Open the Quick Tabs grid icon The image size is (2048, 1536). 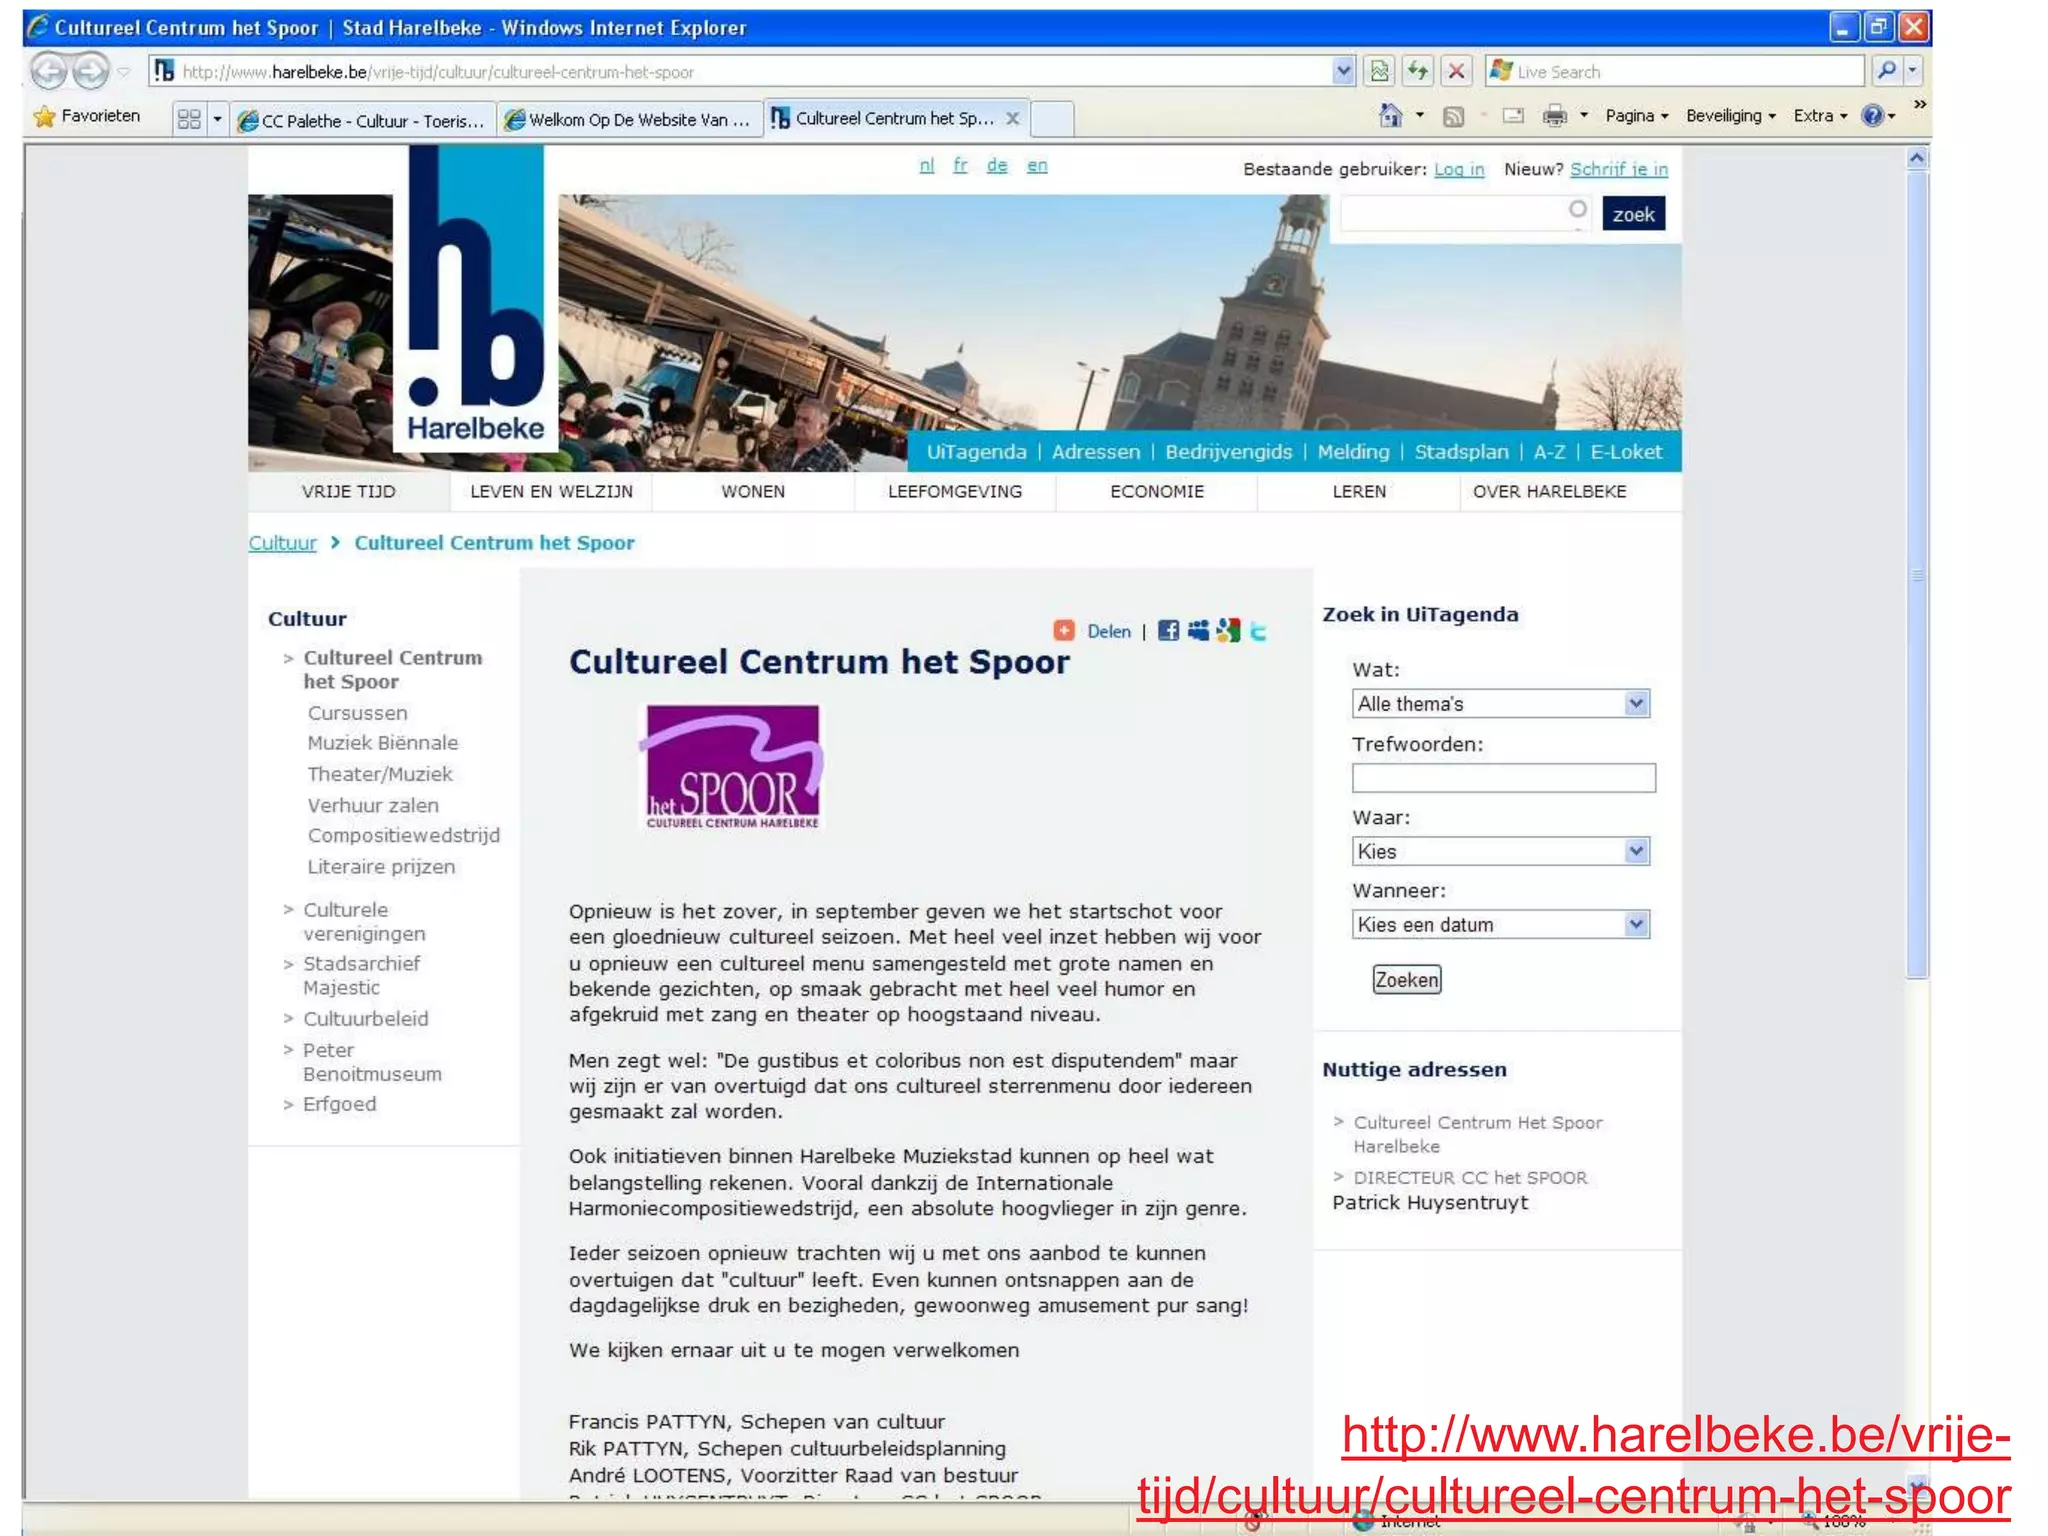point(188,119)
